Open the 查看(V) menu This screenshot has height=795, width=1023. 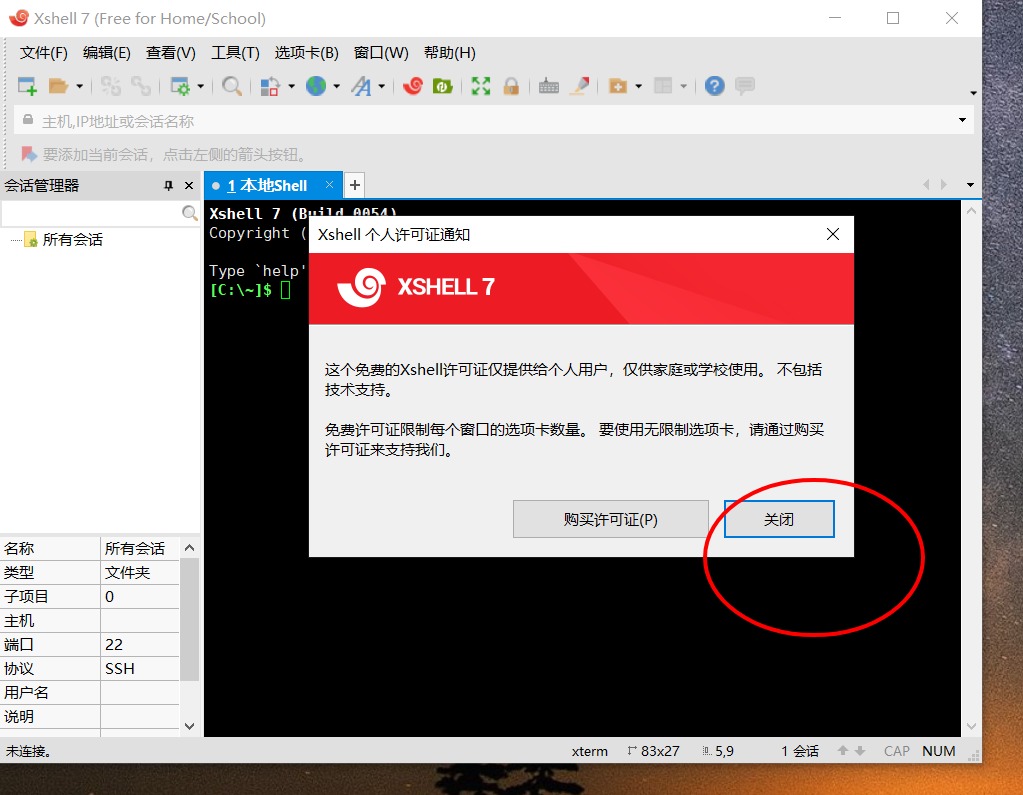(x=170, y=53)
